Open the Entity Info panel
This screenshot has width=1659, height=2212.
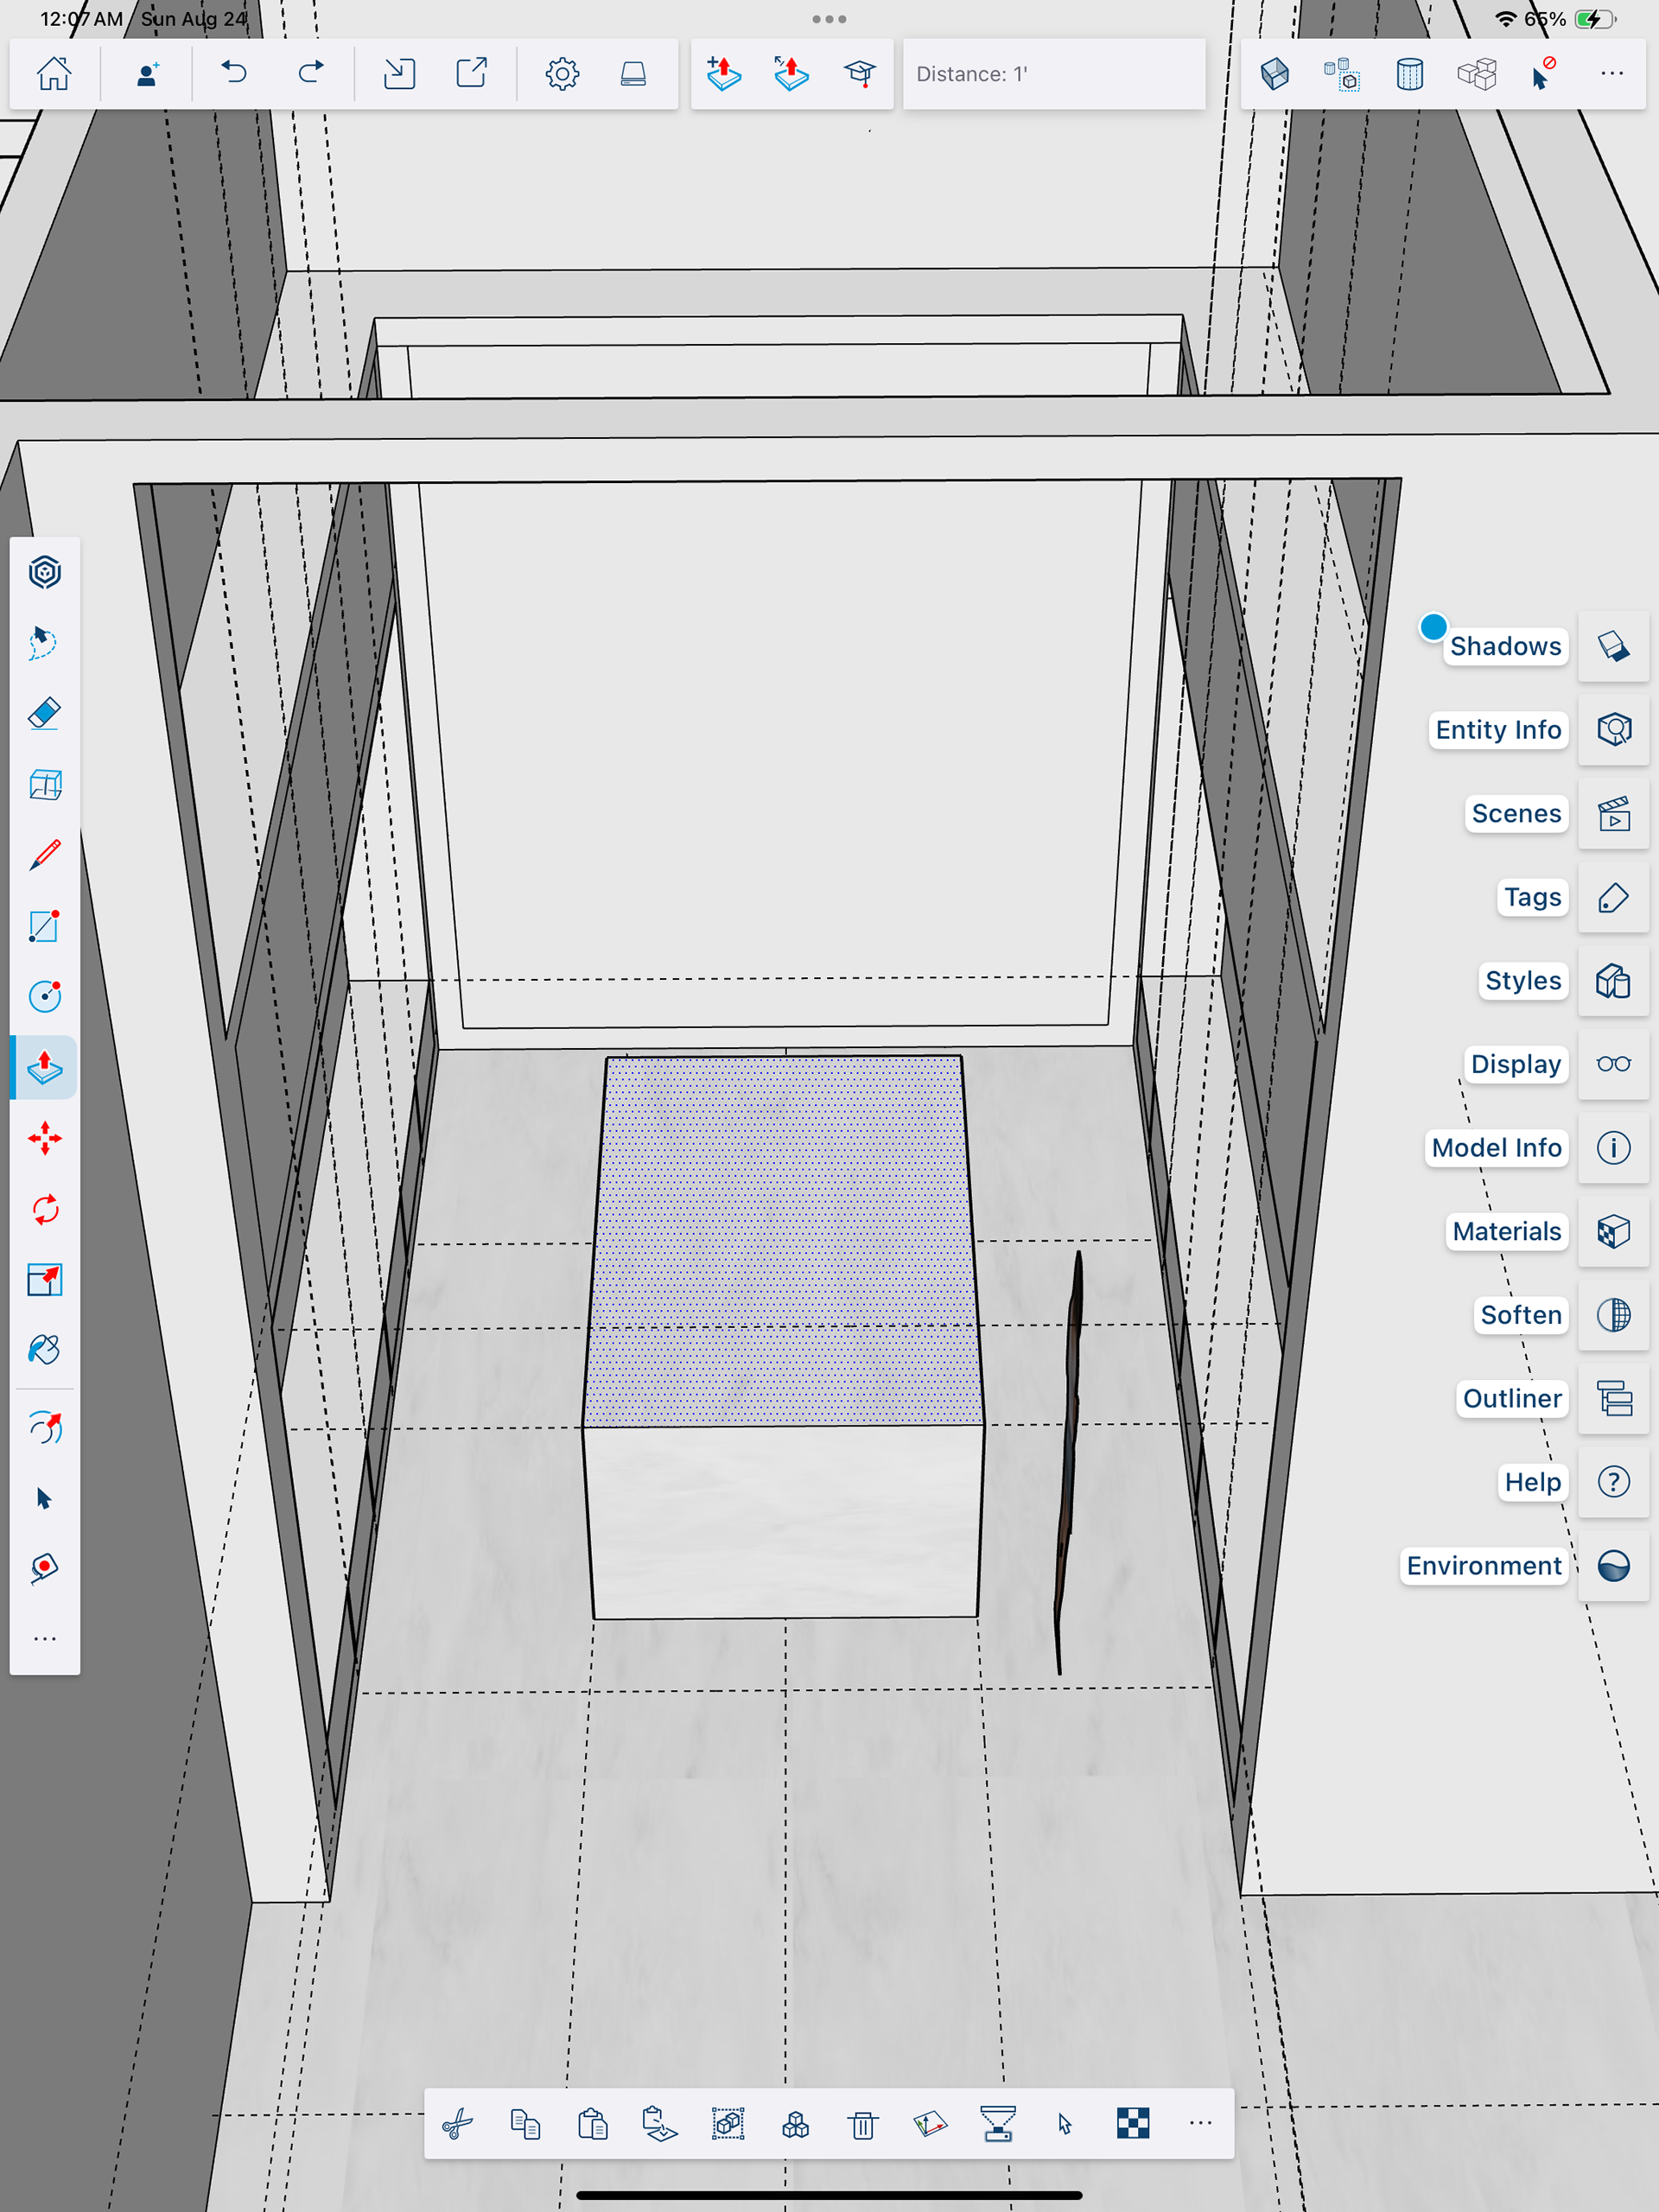point(1613,730)
